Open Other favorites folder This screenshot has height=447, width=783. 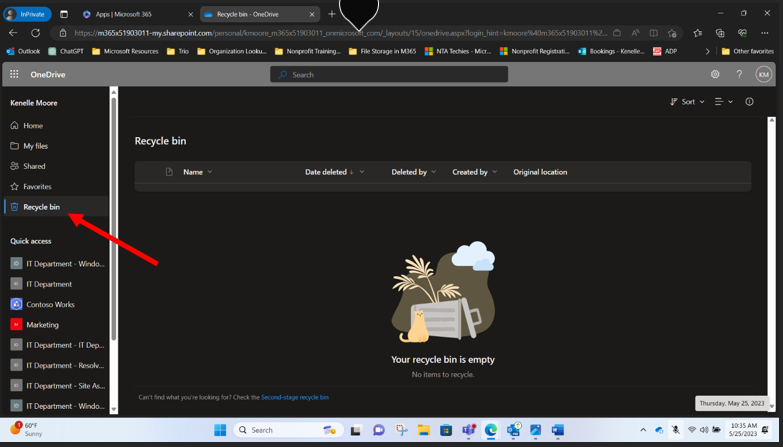pyautogui.click(x=748, y=51)
